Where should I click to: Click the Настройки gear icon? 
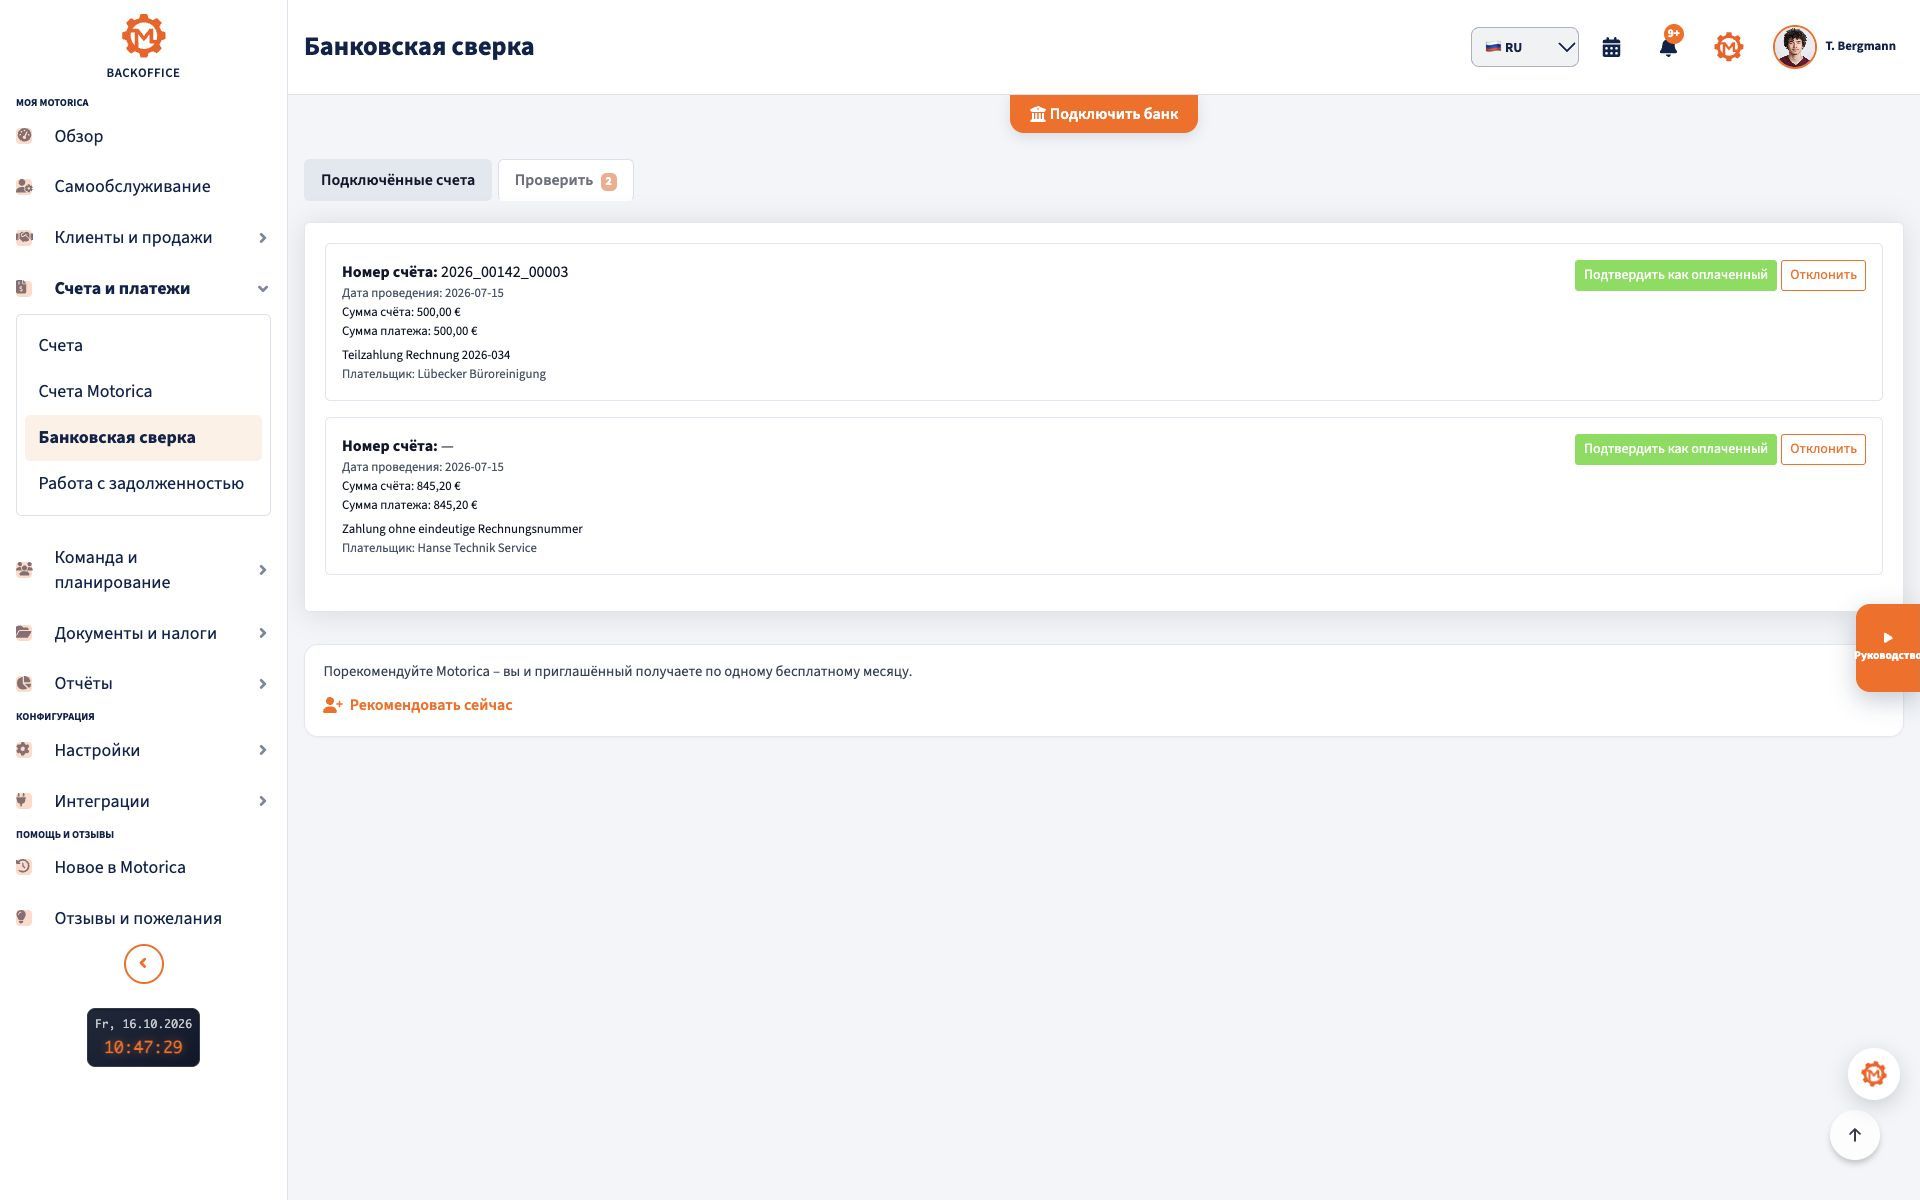(x=25, y=749)
